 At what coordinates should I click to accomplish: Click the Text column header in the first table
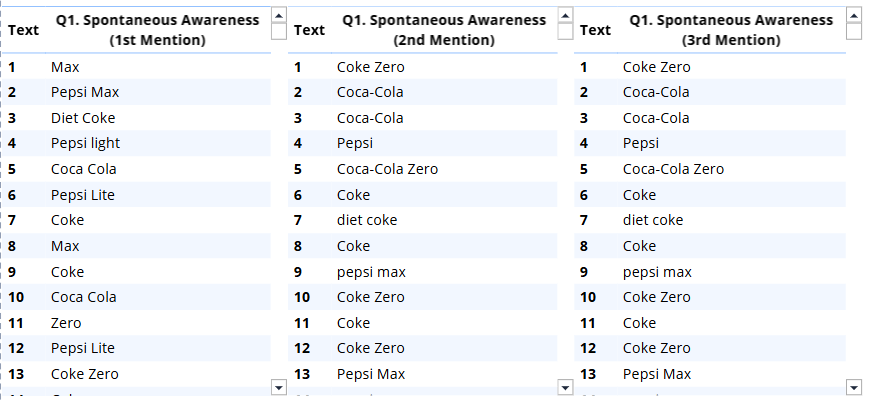[x=23, y=30]
